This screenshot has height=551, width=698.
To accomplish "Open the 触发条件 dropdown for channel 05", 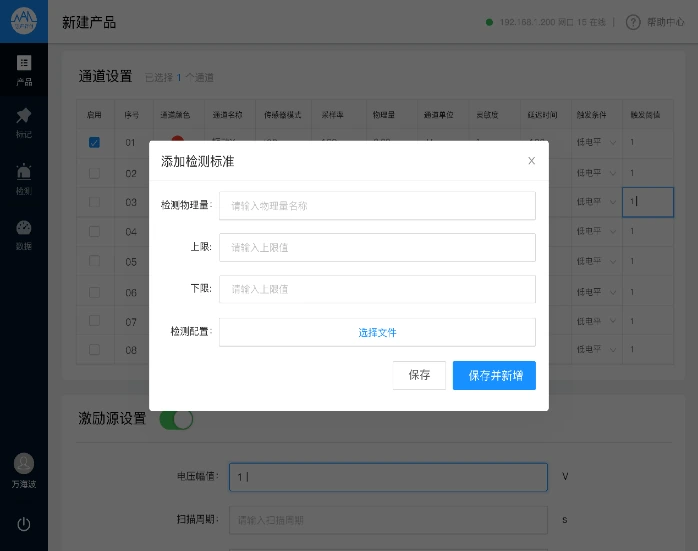I will pos(597,261).
